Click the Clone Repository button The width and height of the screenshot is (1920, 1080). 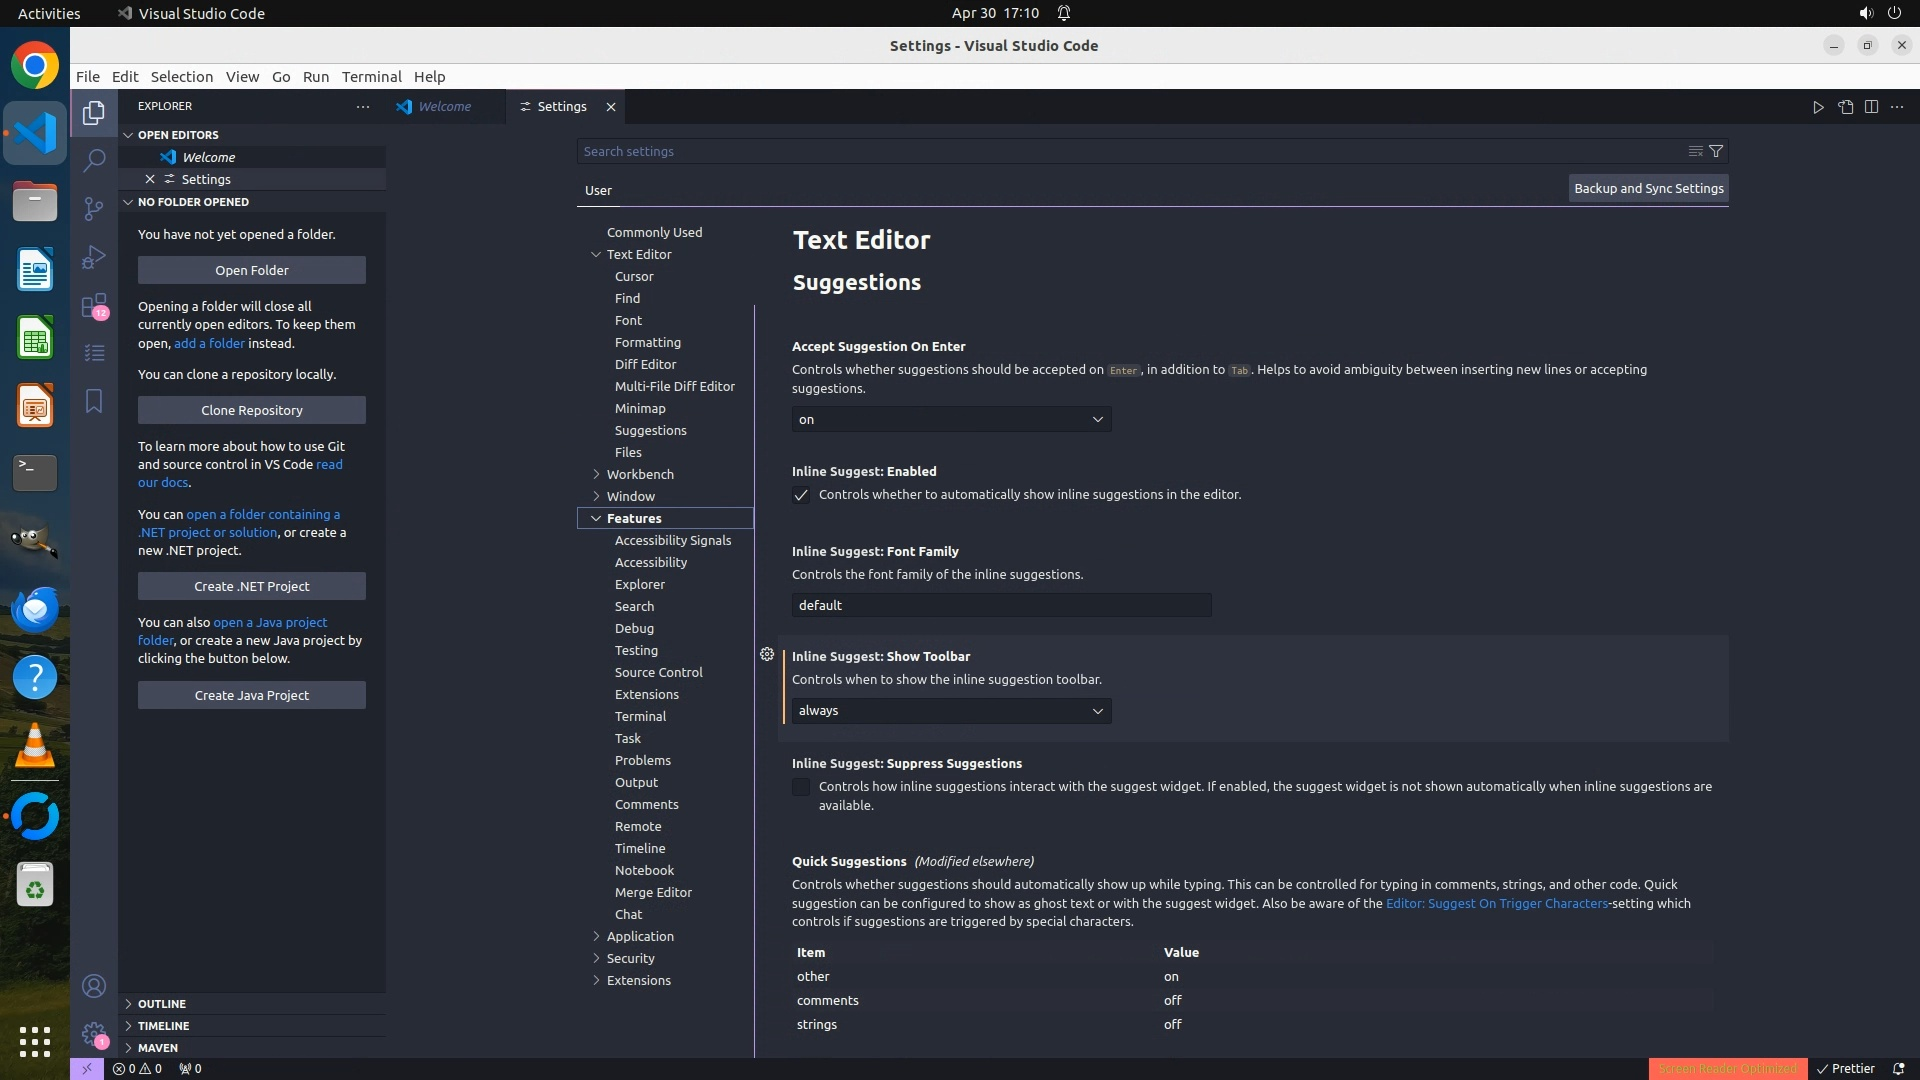point(252,410)
